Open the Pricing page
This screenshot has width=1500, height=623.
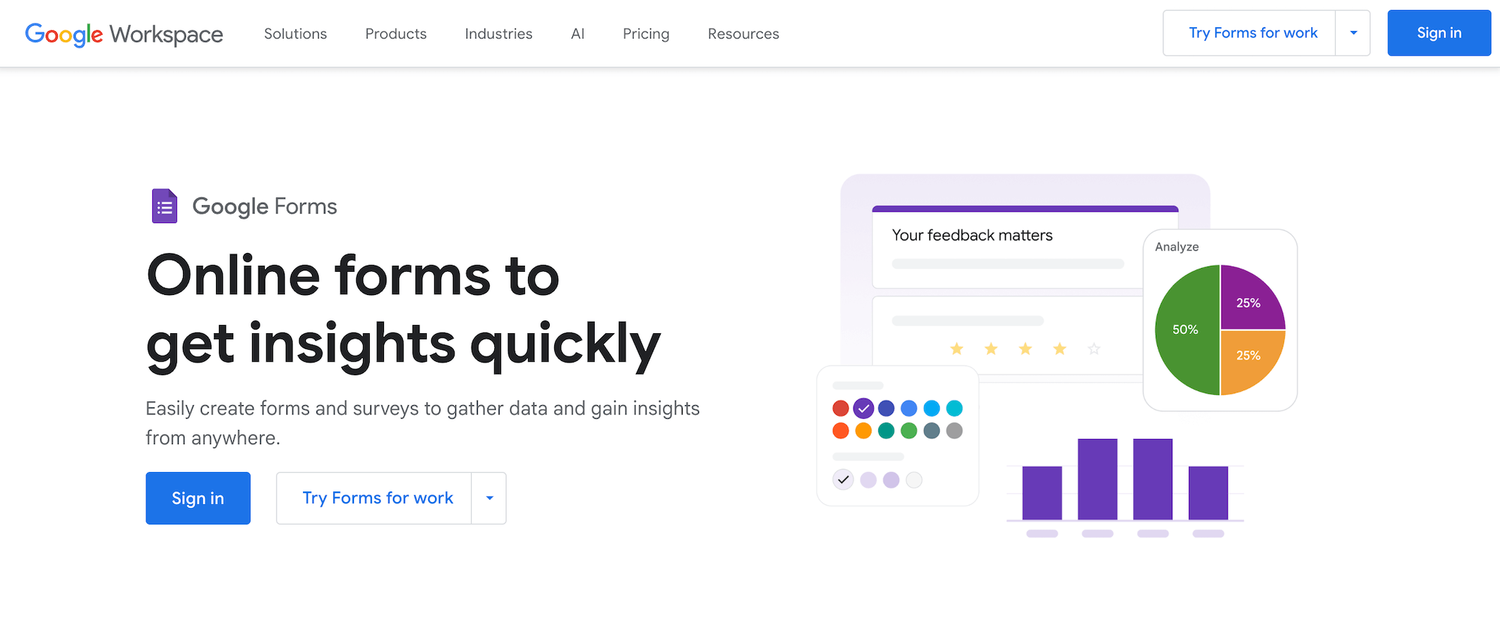coord(646,34)
